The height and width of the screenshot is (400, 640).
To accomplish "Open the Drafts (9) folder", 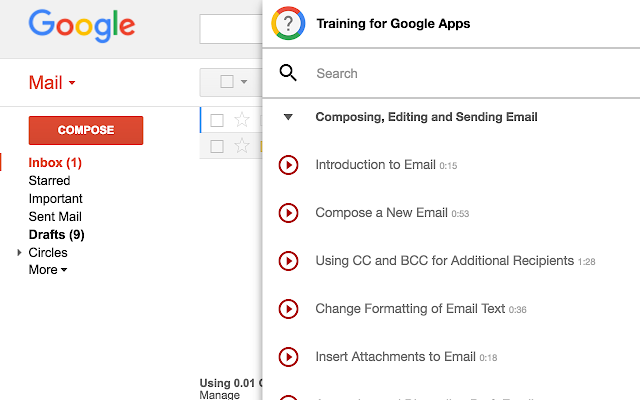I will coord(56,235).
